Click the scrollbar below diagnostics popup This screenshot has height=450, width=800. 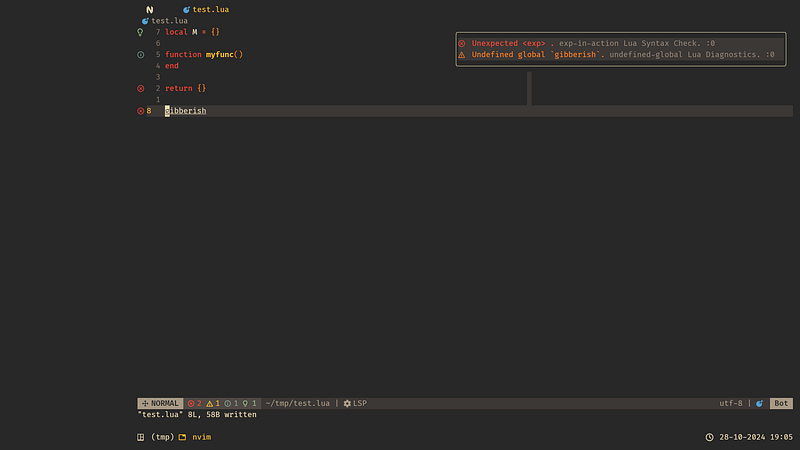(x=529, y=88)
